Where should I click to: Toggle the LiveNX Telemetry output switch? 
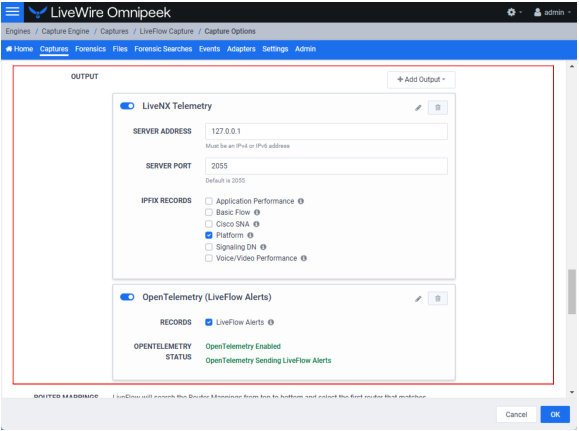127,106
